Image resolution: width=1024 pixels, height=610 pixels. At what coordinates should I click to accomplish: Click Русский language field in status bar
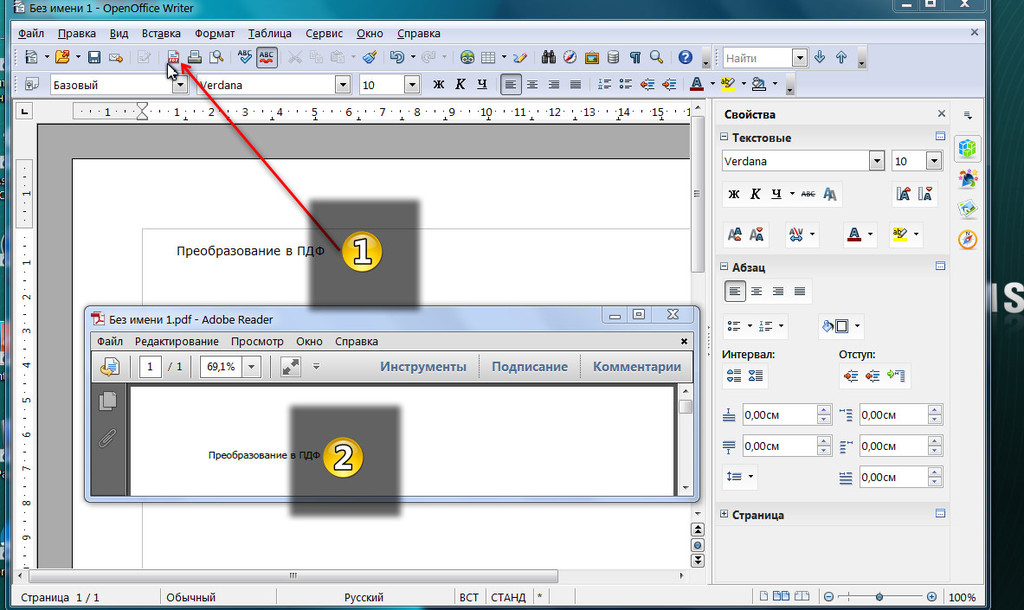(364, 597)
